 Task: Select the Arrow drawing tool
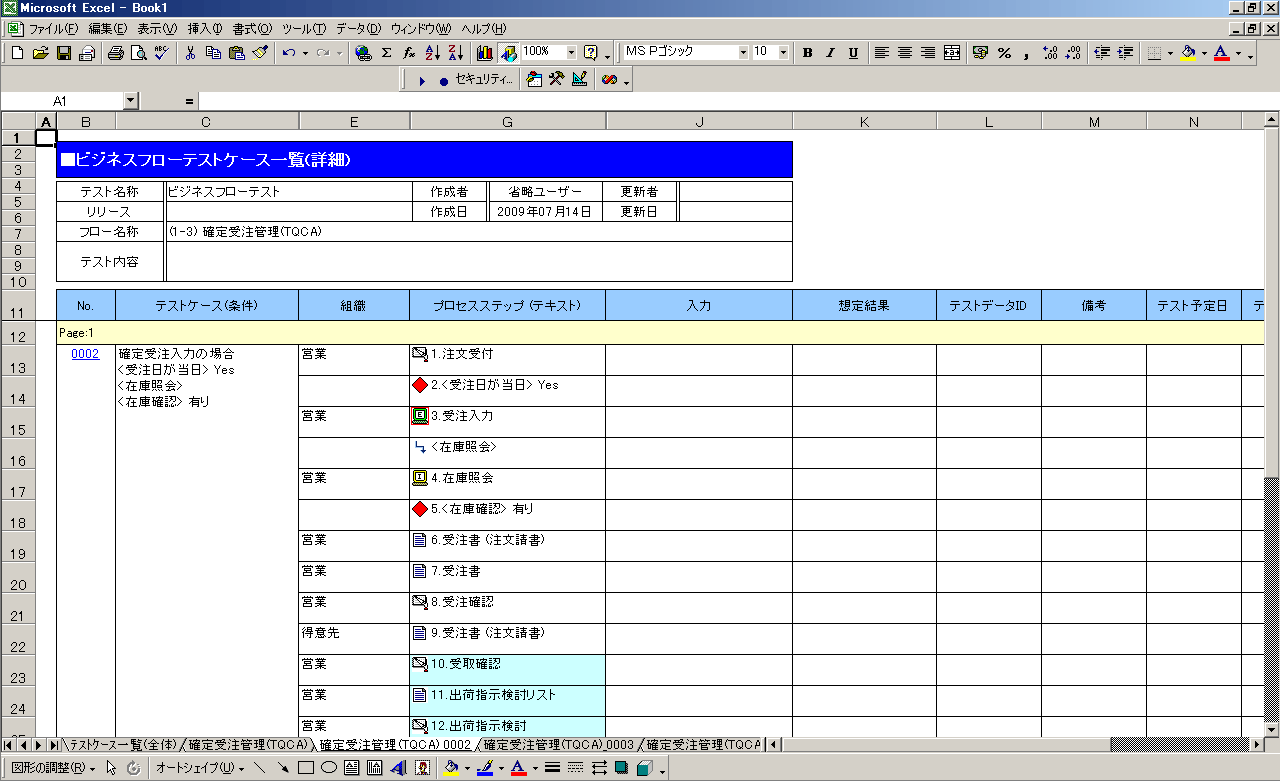point(283,768)
